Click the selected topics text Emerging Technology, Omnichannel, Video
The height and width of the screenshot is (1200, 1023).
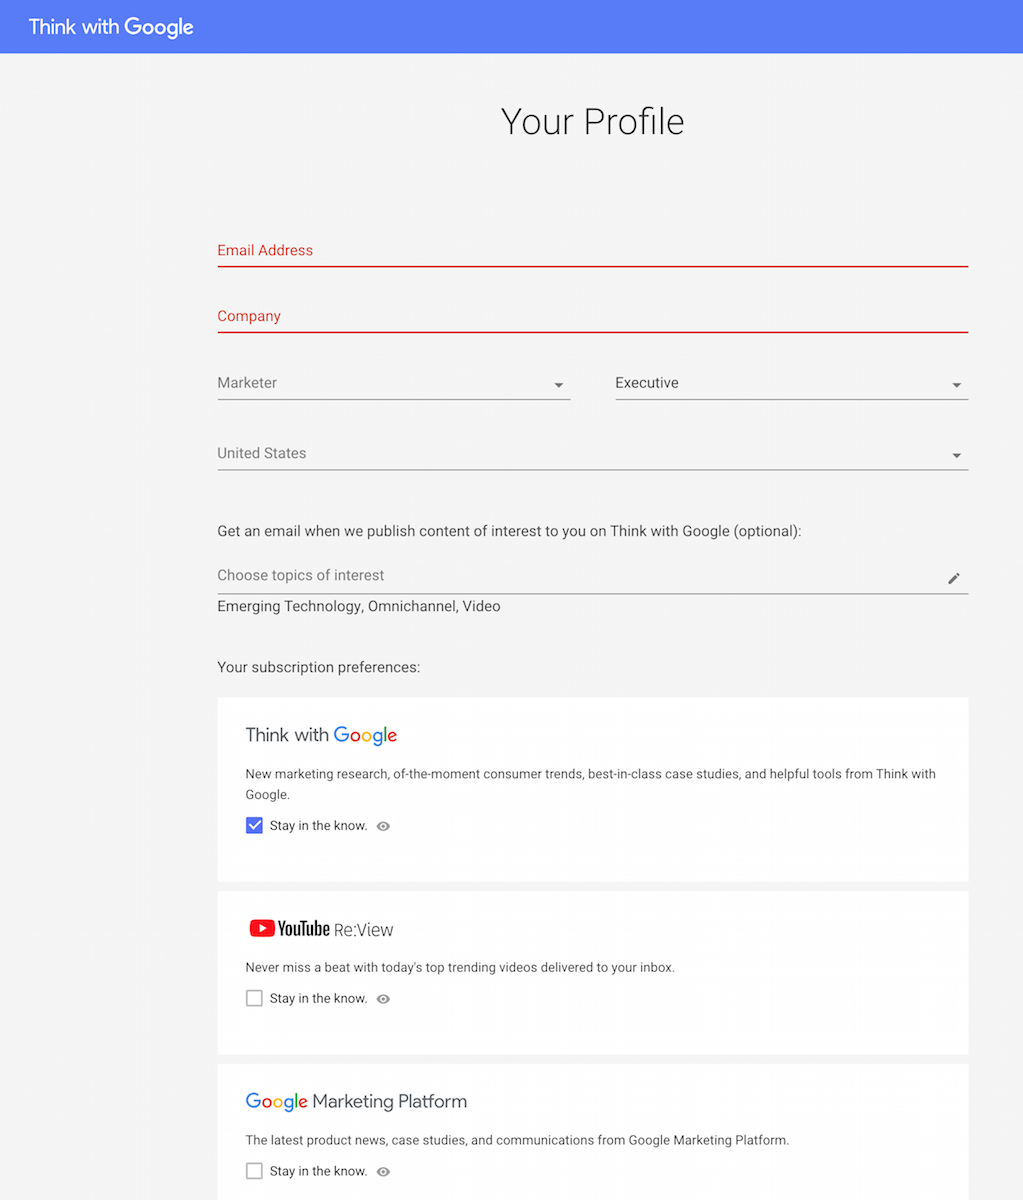pos(359,606)
